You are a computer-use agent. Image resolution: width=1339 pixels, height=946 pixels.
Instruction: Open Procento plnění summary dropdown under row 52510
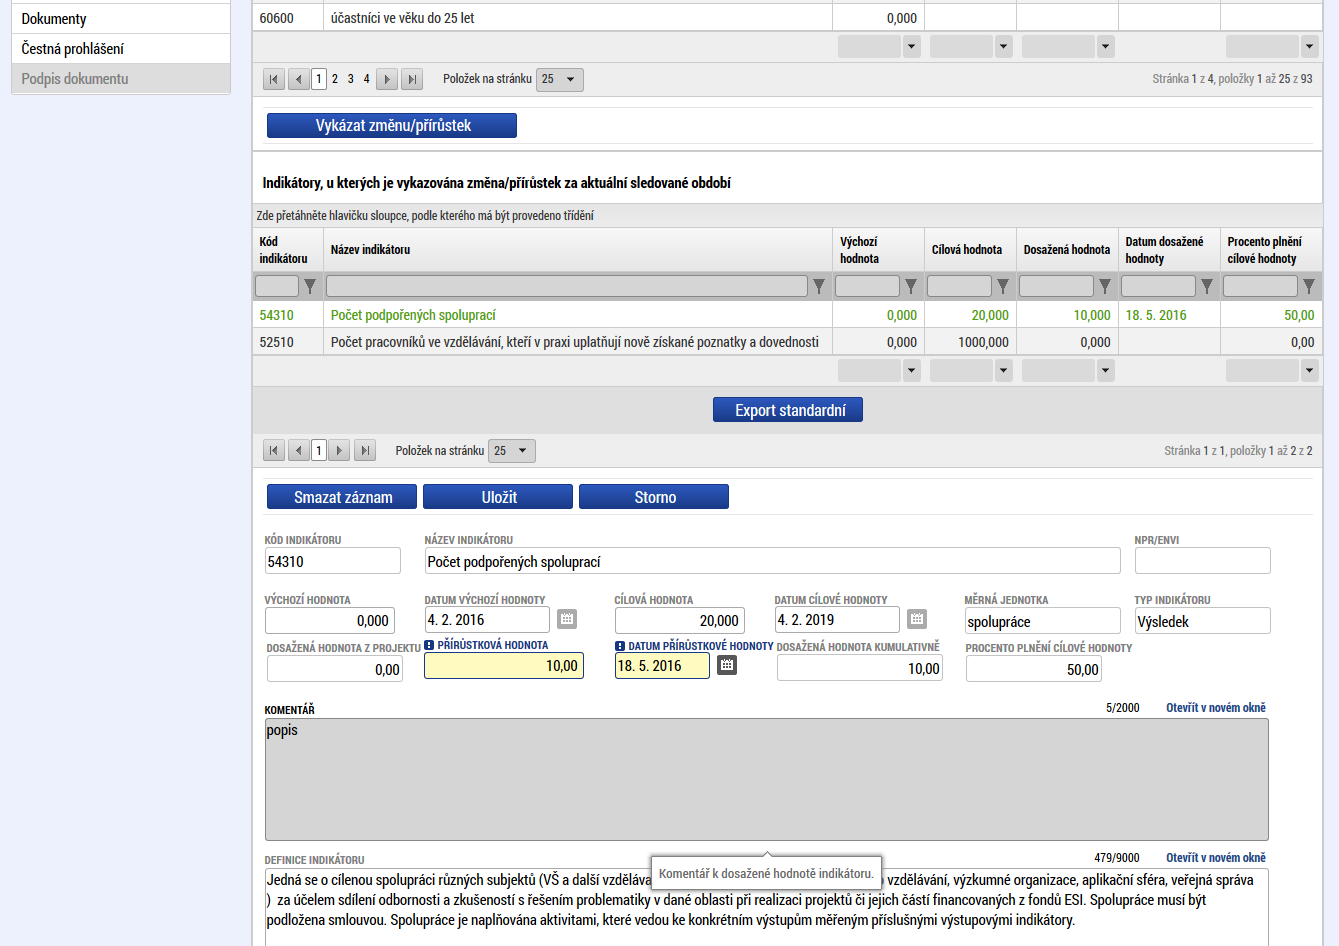1309,370
